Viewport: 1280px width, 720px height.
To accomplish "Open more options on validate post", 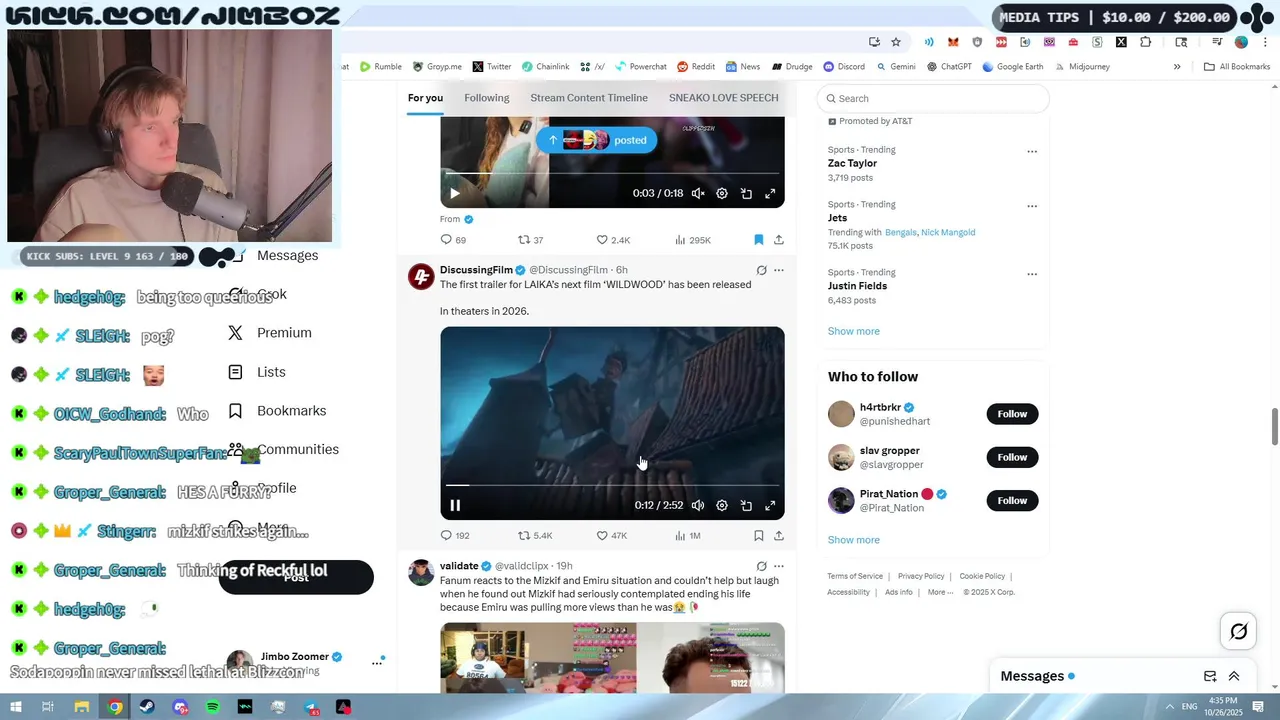I will click(x=779, y=566).
